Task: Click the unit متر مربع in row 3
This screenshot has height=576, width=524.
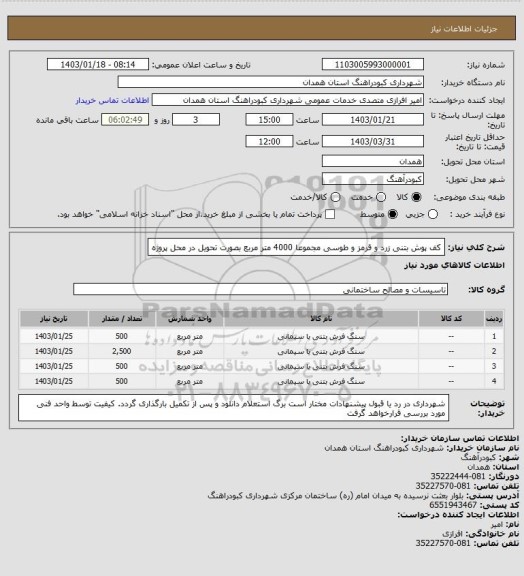Action: (x=190, y=367)
